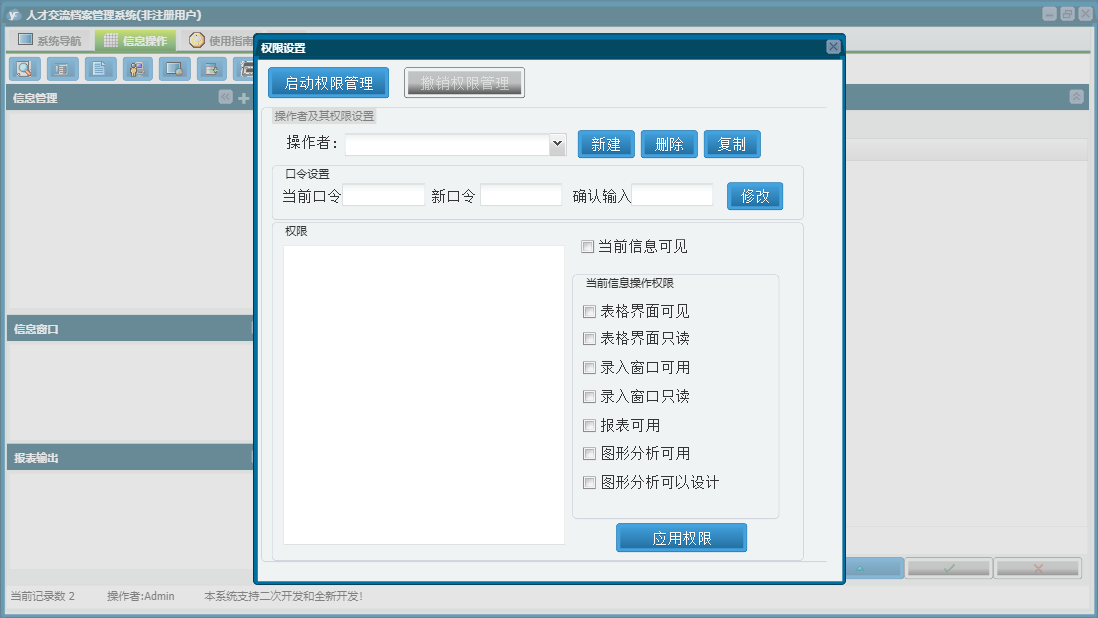Click the 当前记录数 2 status text
The width and height of the screenshot is (1098, 618).
42,596
